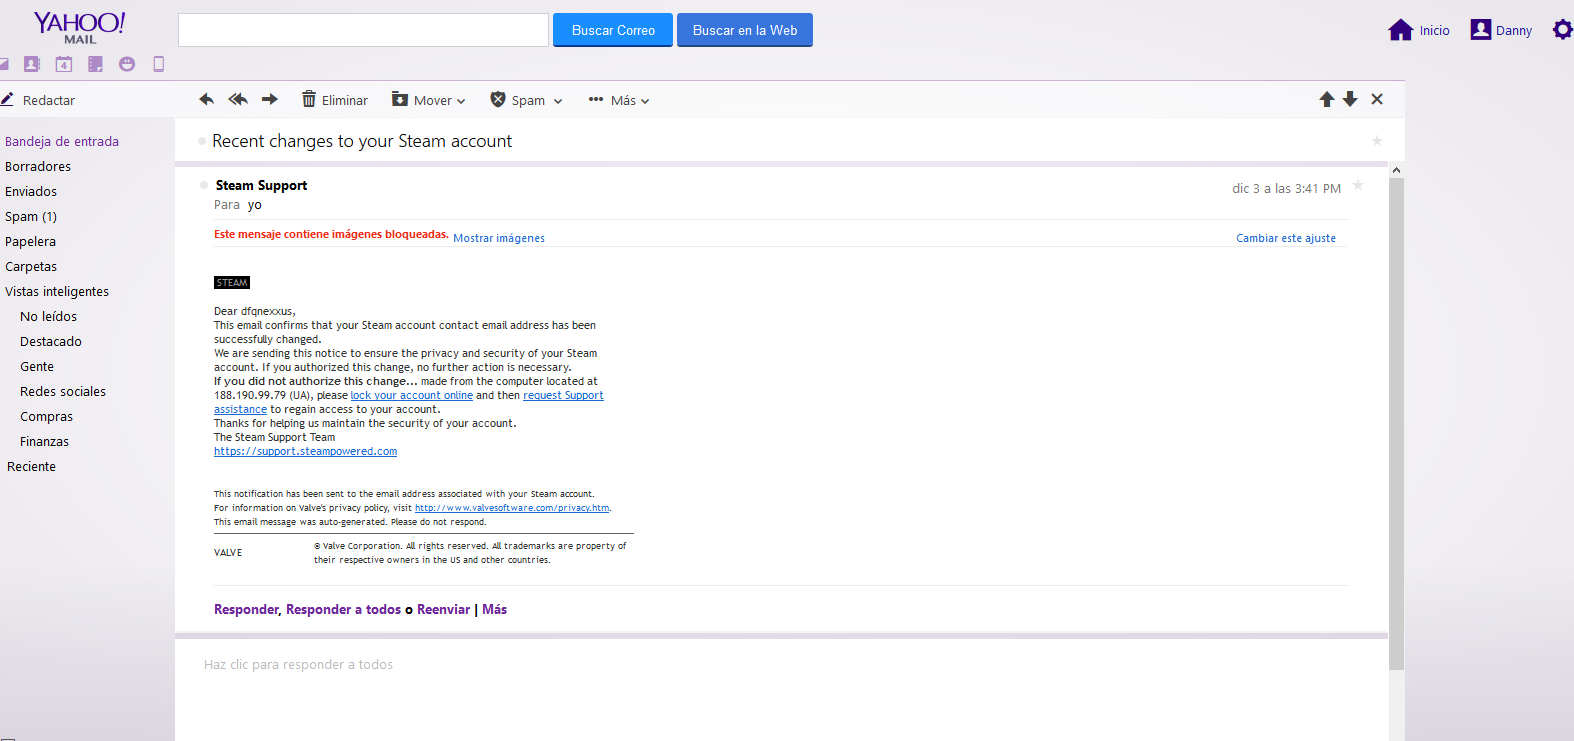Image resolution: width=1574 pixels, height=741 pixels.
Task: Toggle read status dot beside subject
Action: click(x=202, y=141)
